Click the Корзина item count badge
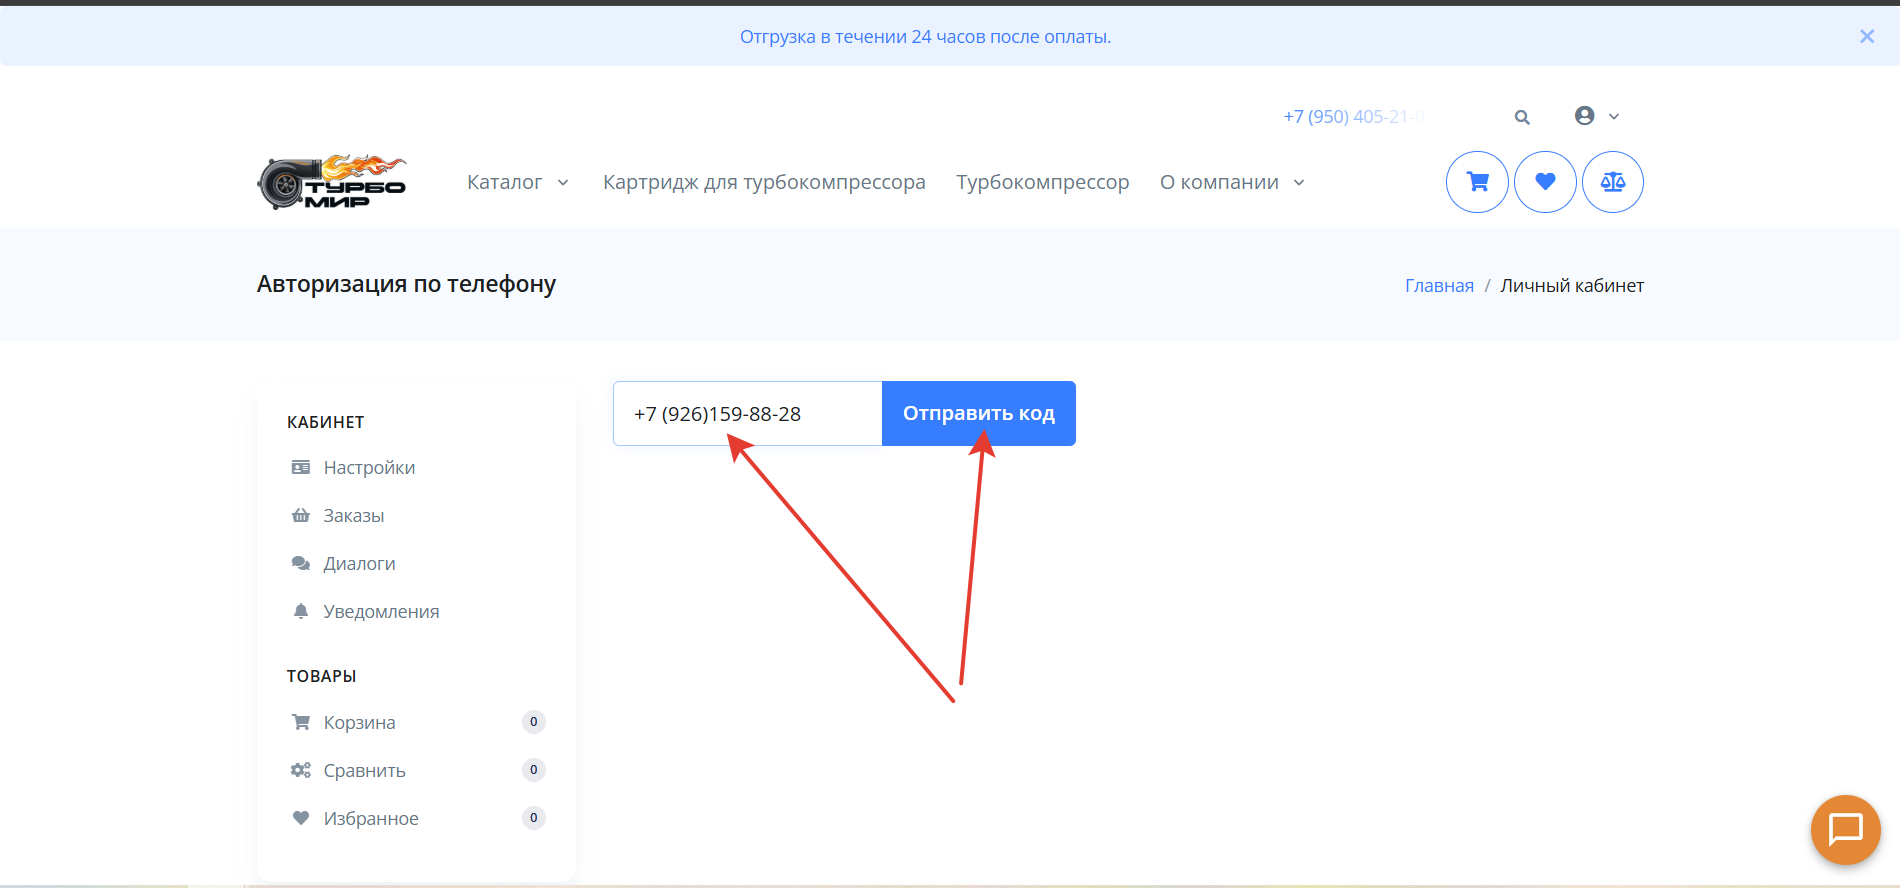This screenshot has height=888, width=1900. [x=534, y=722]
